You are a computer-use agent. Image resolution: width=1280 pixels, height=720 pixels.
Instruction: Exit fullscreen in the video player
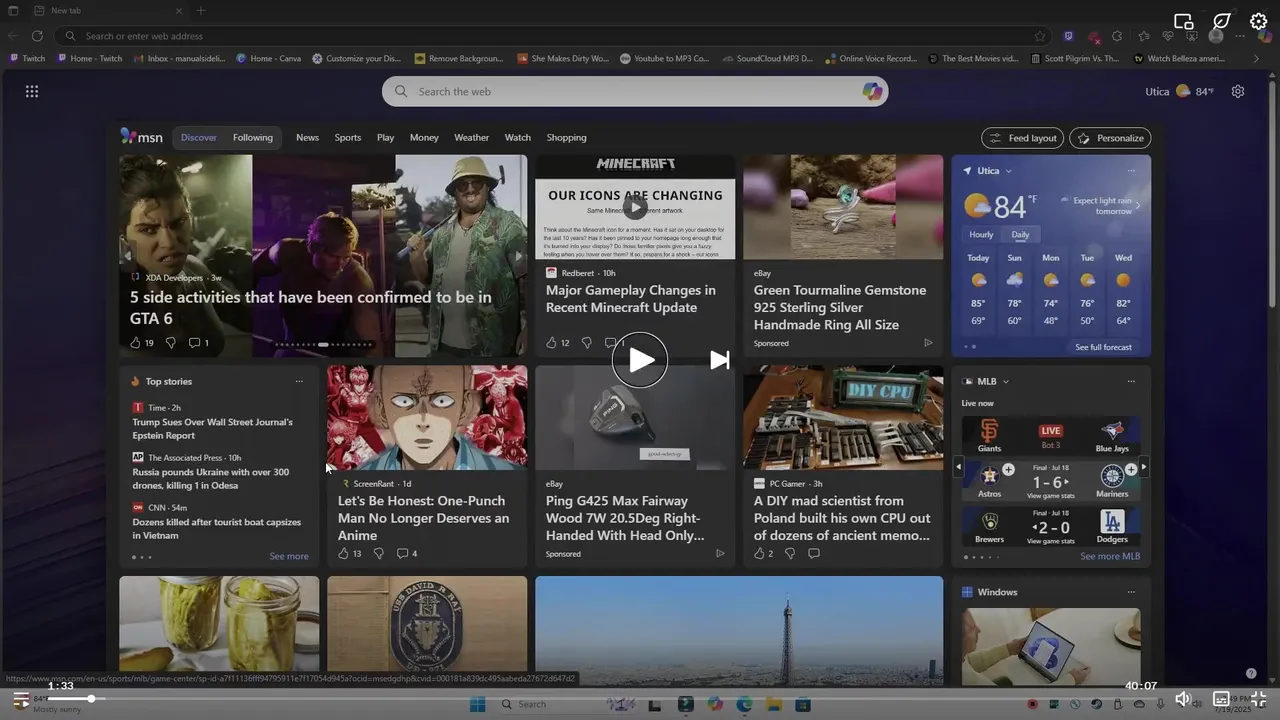point(1259,699)
